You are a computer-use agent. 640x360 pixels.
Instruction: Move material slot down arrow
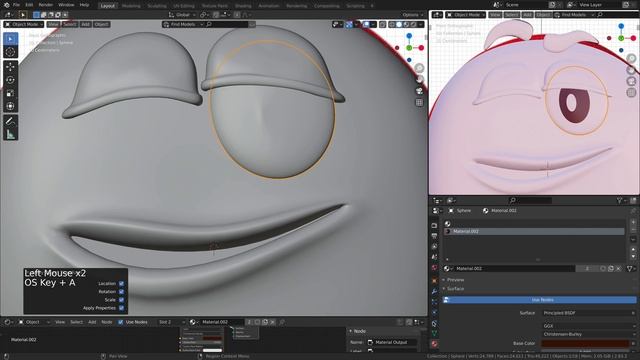coord(633,256)
